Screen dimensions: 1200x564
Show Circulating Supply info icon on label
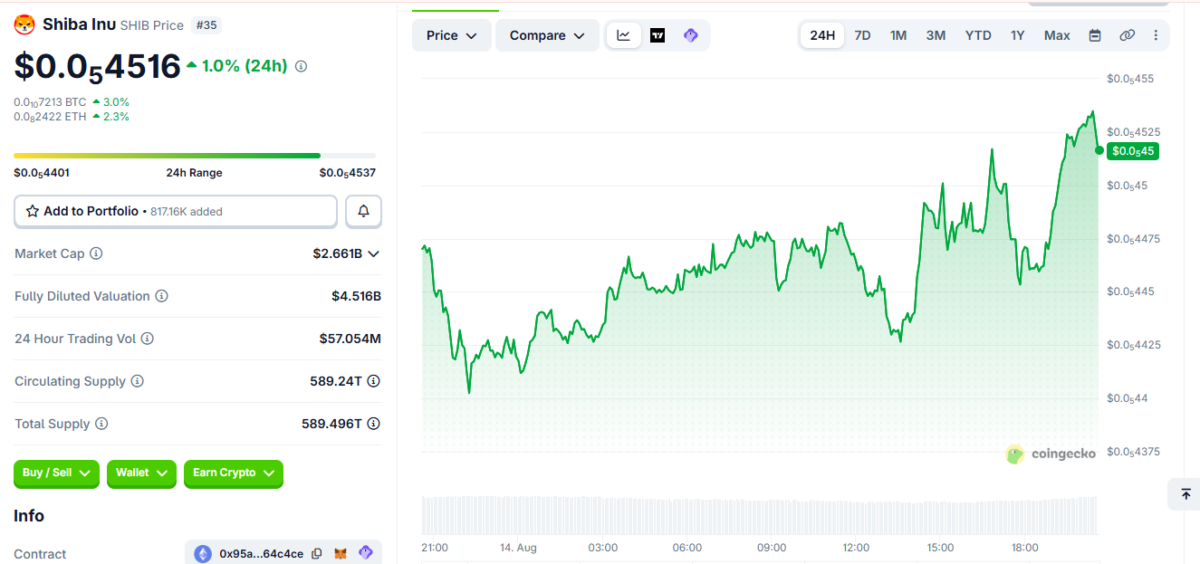[137, 381]
